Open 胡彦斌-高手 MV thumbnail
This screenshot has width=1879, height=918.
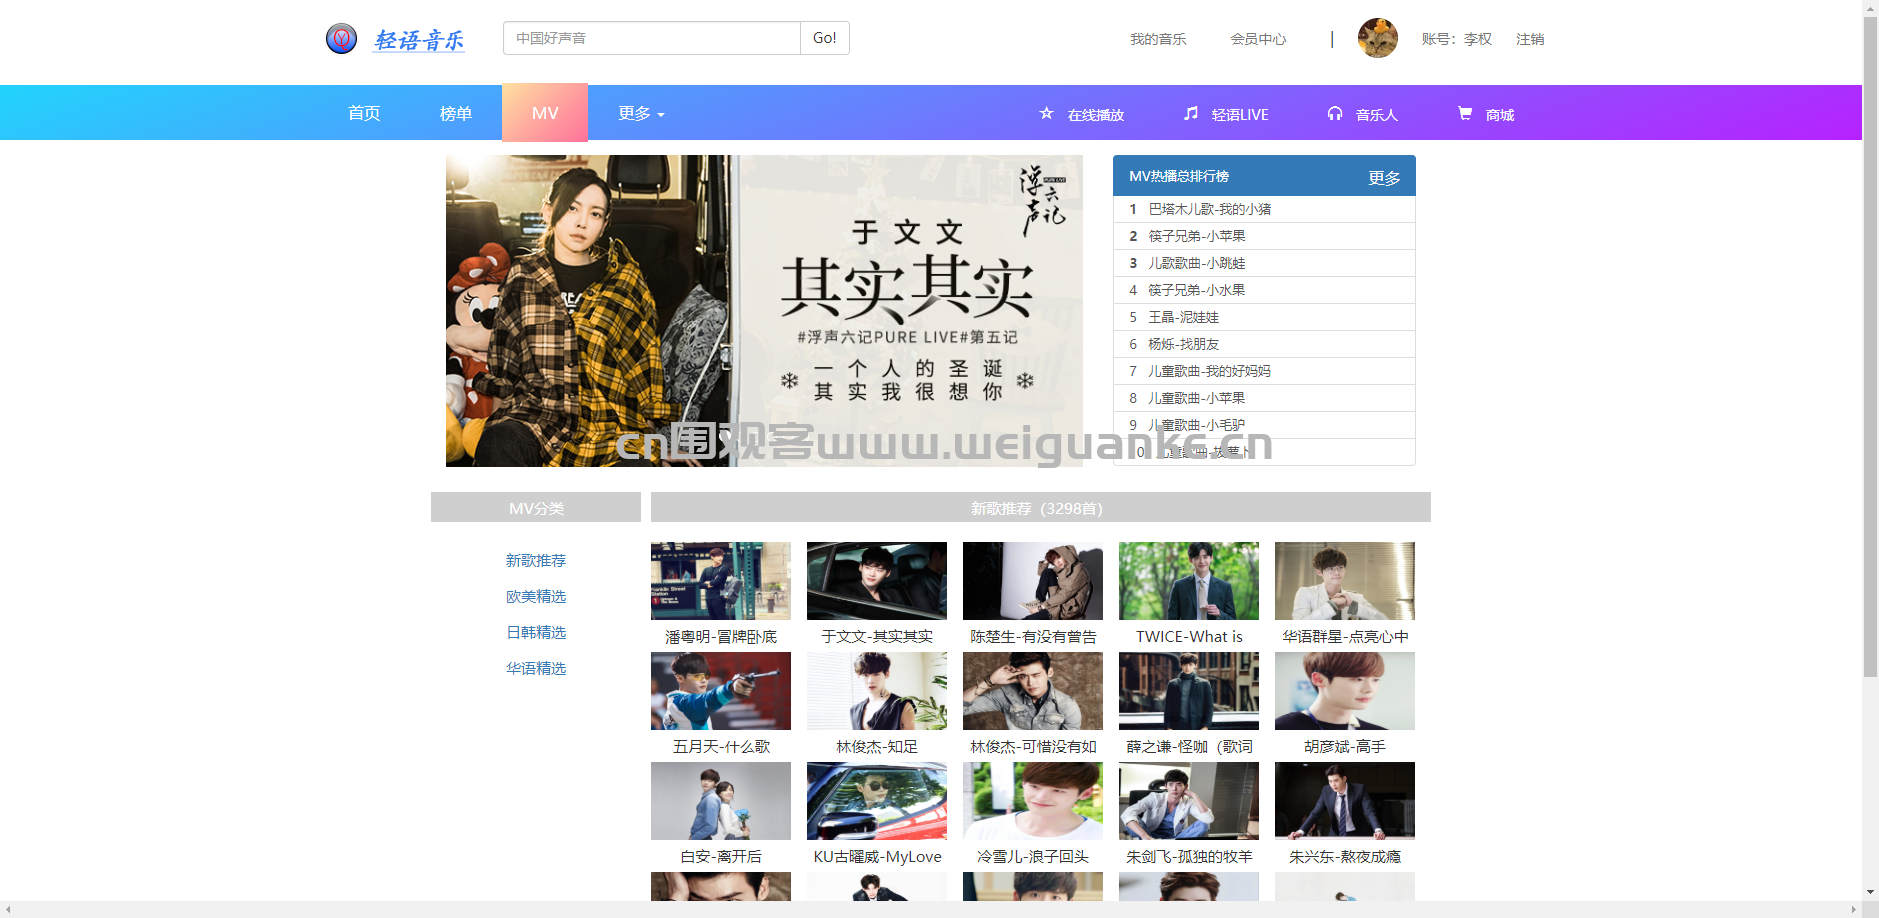[1345, 691]
